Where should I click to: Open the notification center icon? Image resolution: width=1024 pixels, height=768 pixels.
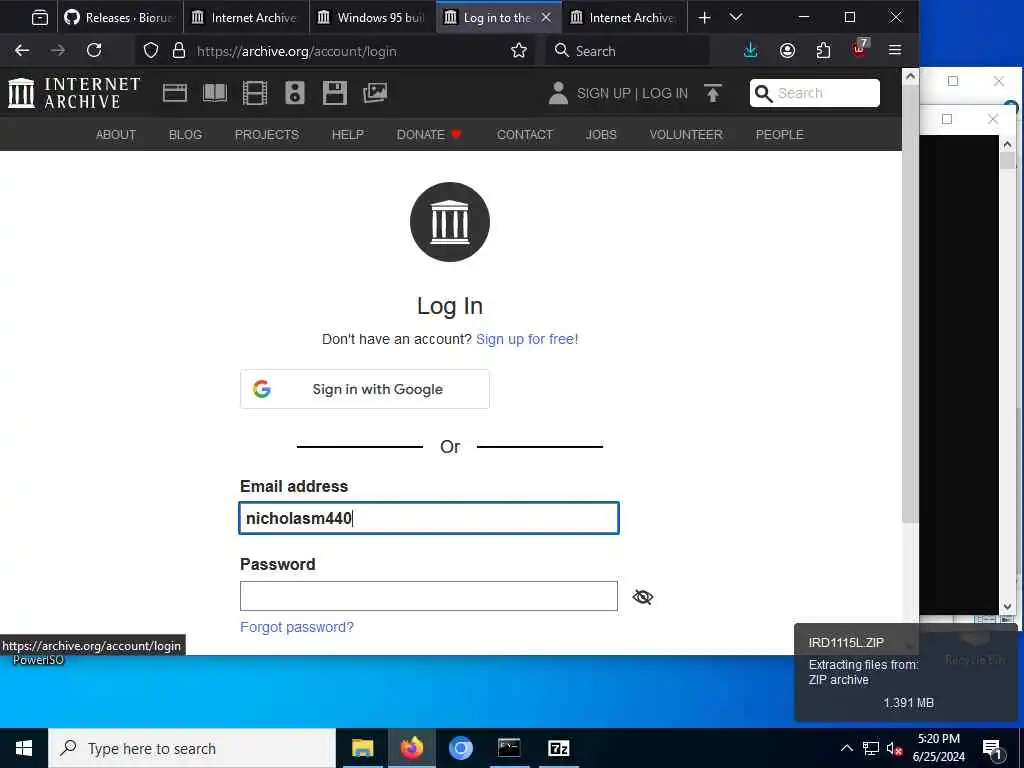tap(993, 748)
